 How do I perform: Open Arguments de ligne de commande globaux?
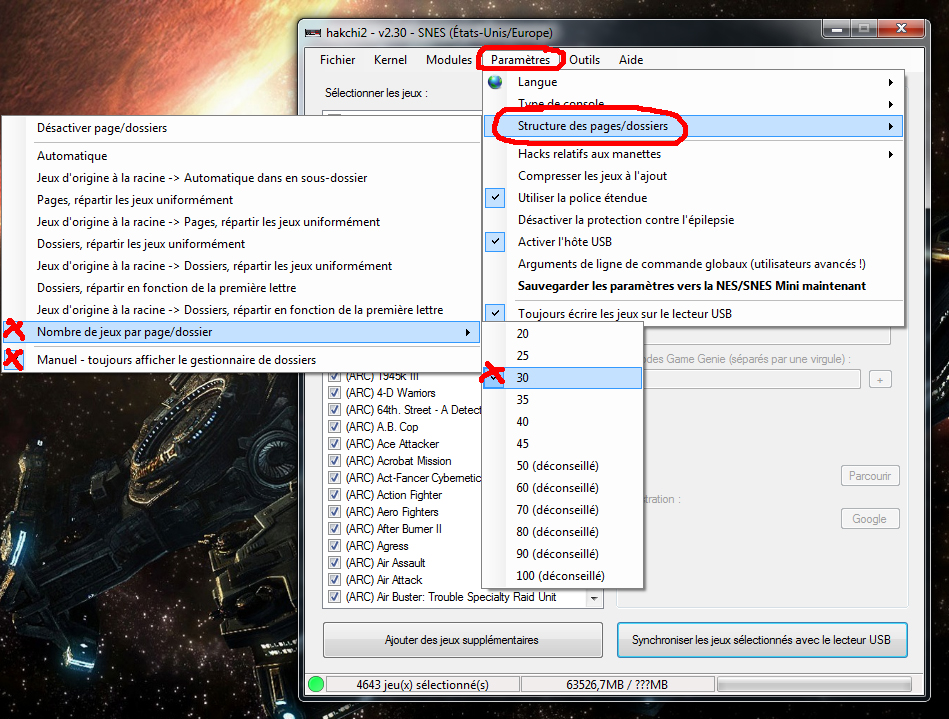(693, 264)
